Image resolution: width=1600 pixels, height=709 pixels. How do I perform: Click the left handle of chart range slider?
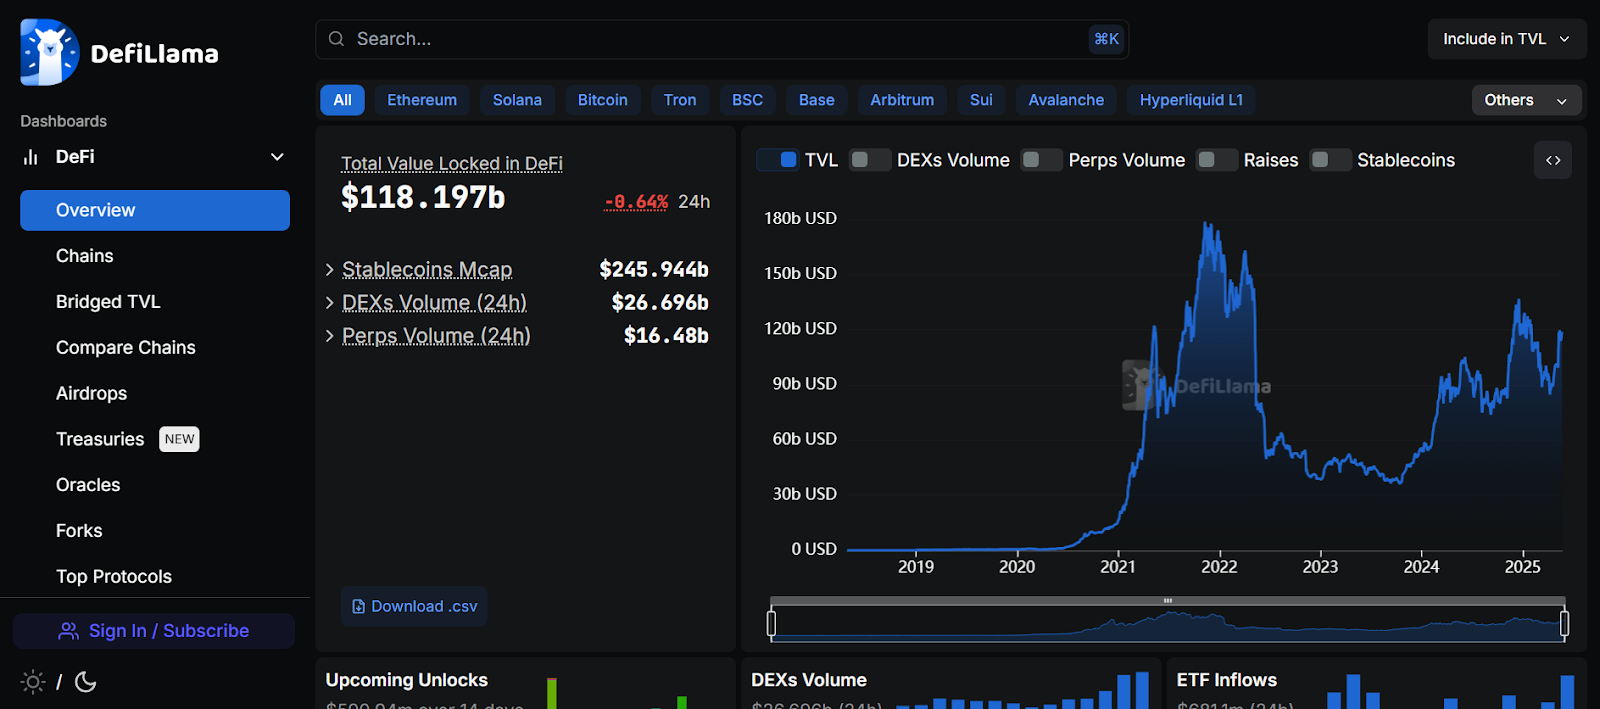[771, 624]
